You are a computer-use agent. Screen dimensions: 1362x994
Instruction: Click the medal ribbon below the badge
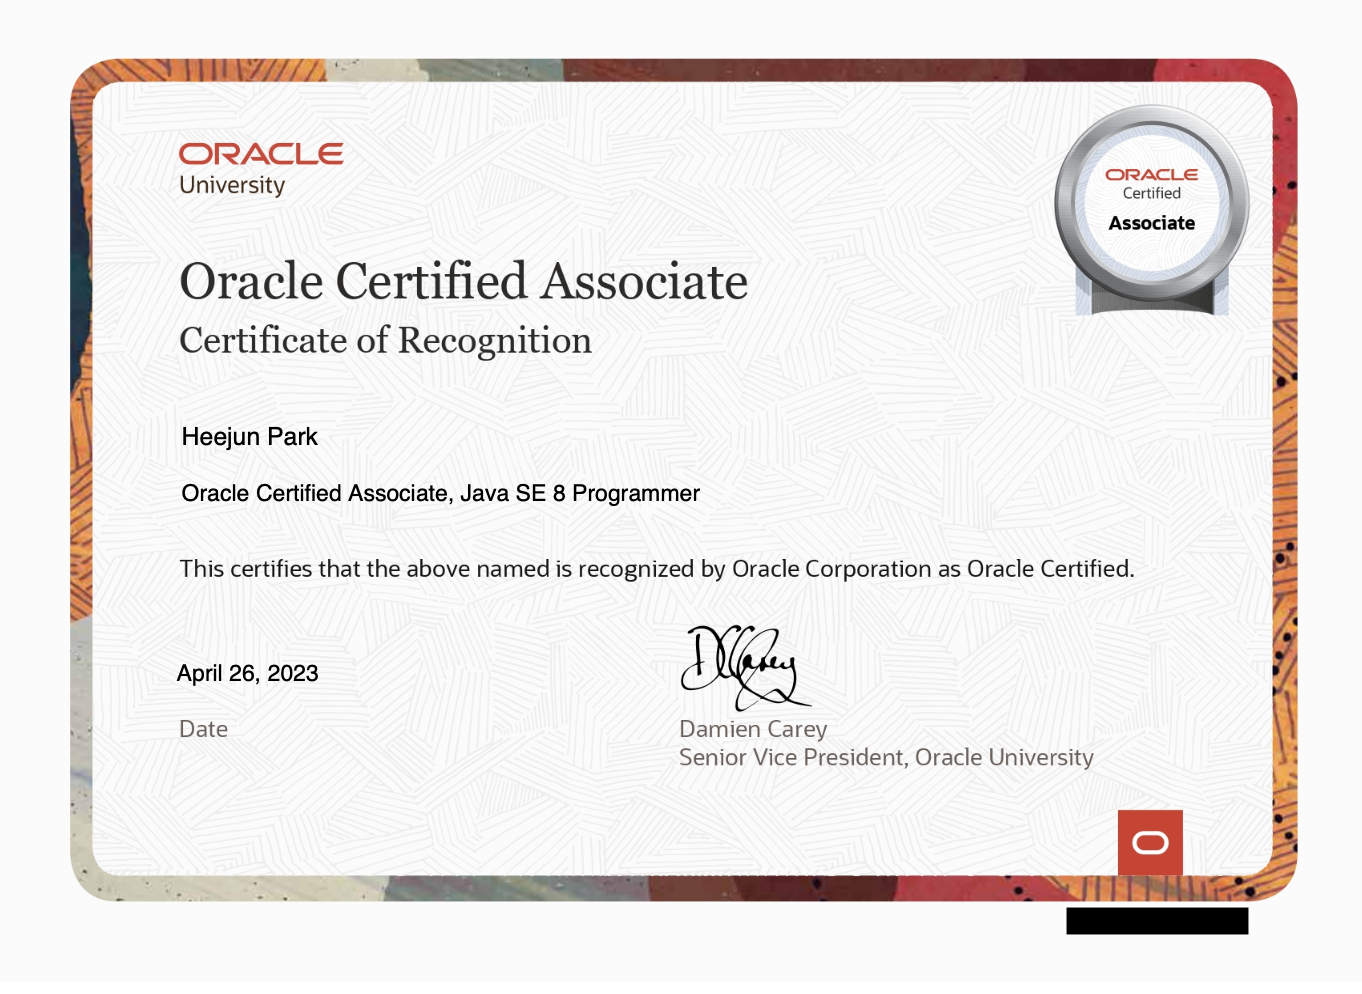tap(1150, 298)
